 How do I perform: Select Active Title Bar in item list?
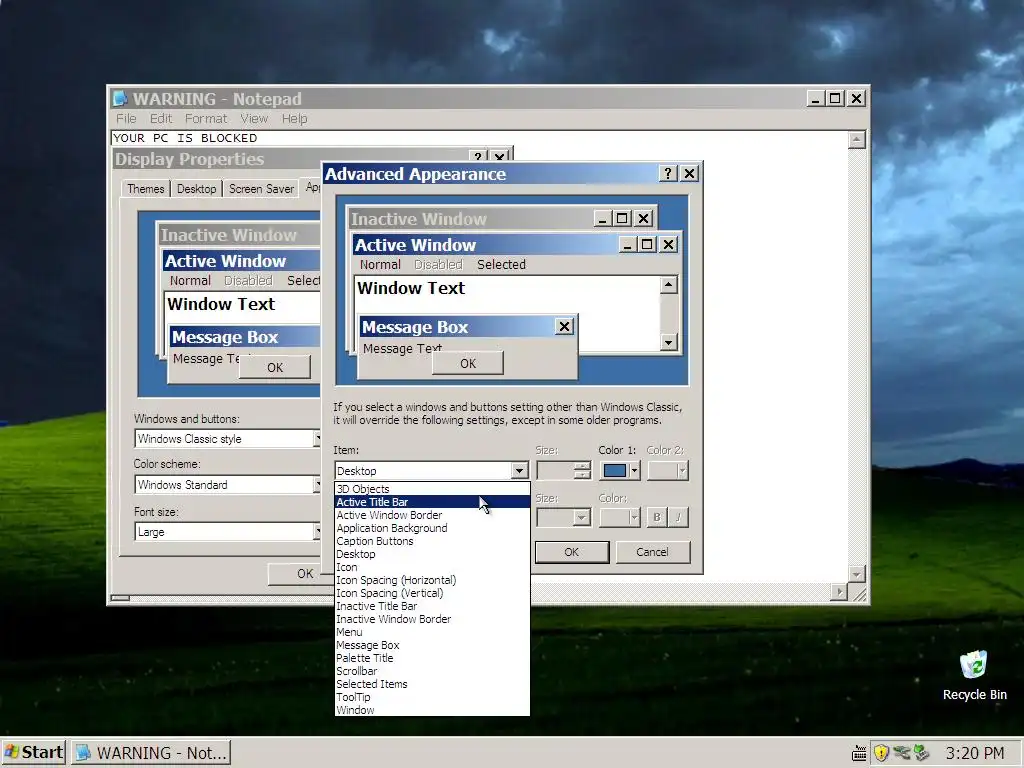432,502
